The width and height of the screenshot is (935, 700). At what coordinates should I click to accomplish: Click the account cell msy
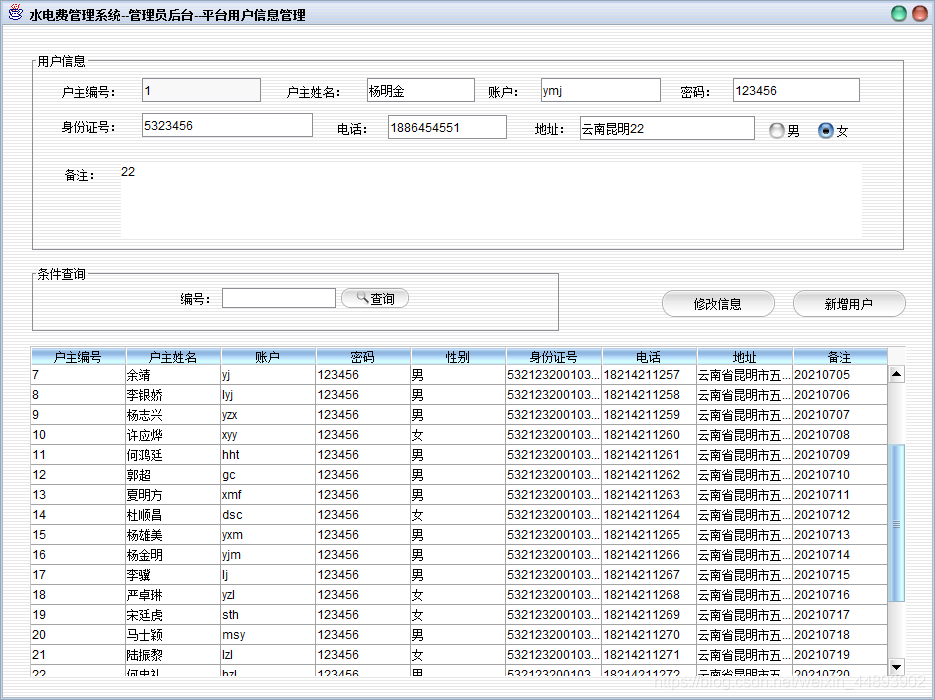click(x=268, y=634)
